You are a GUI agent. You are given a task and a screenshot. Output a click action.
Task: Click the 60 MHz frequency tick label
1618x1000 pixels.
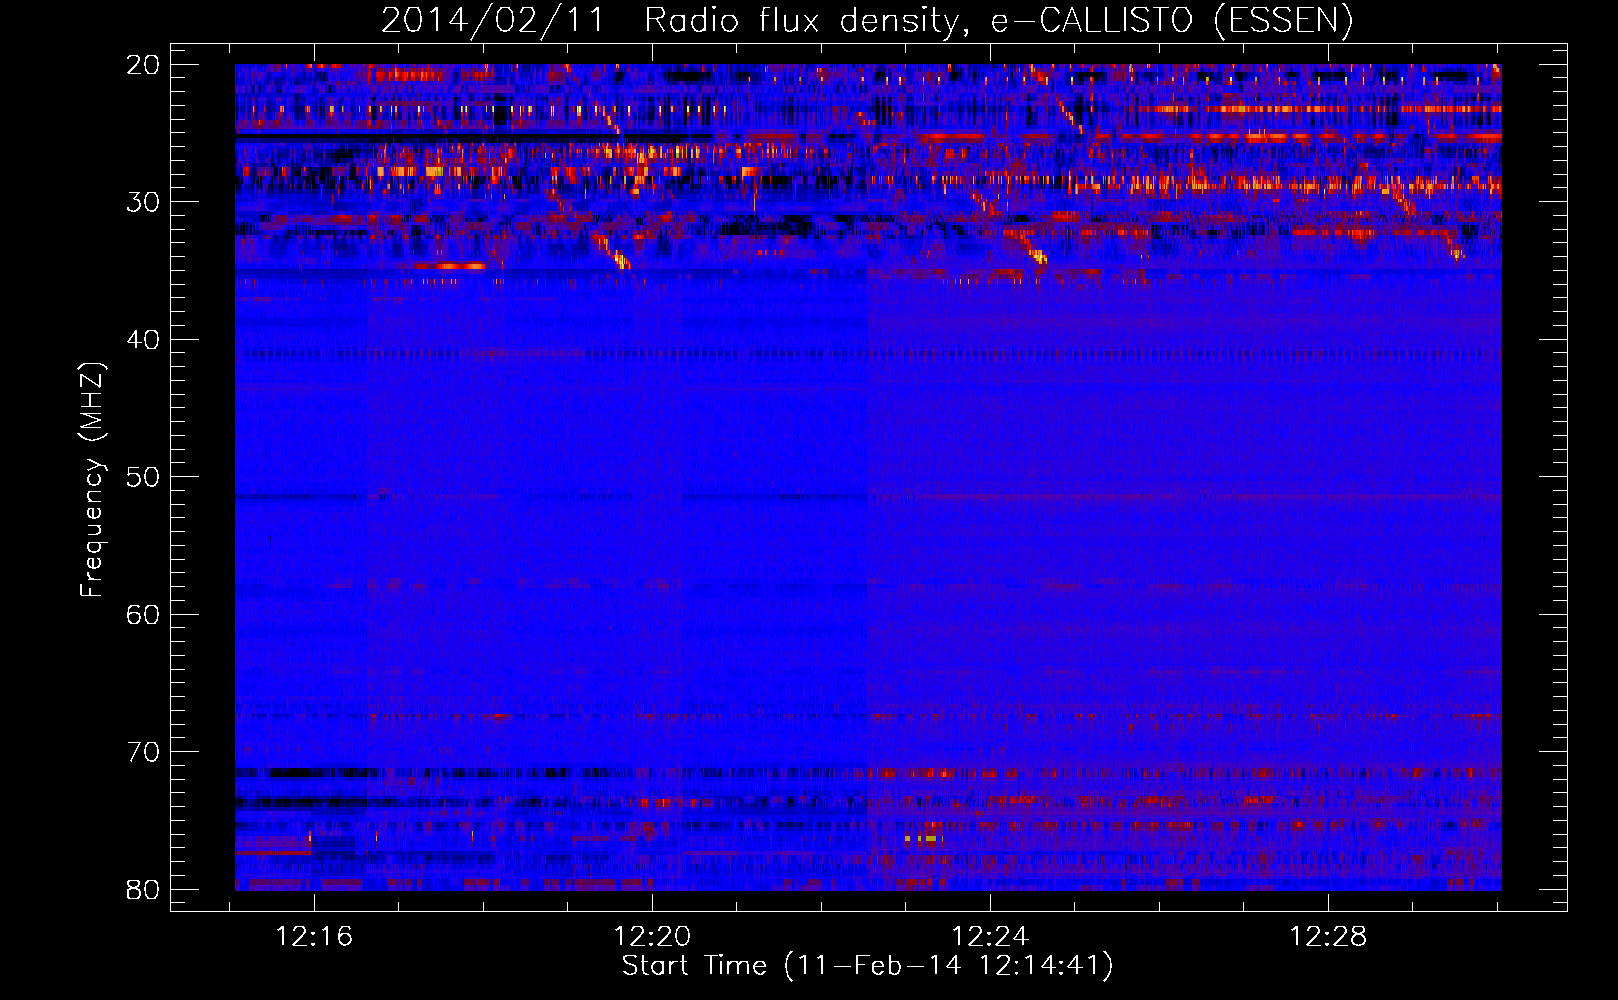[x=143, y=614]
